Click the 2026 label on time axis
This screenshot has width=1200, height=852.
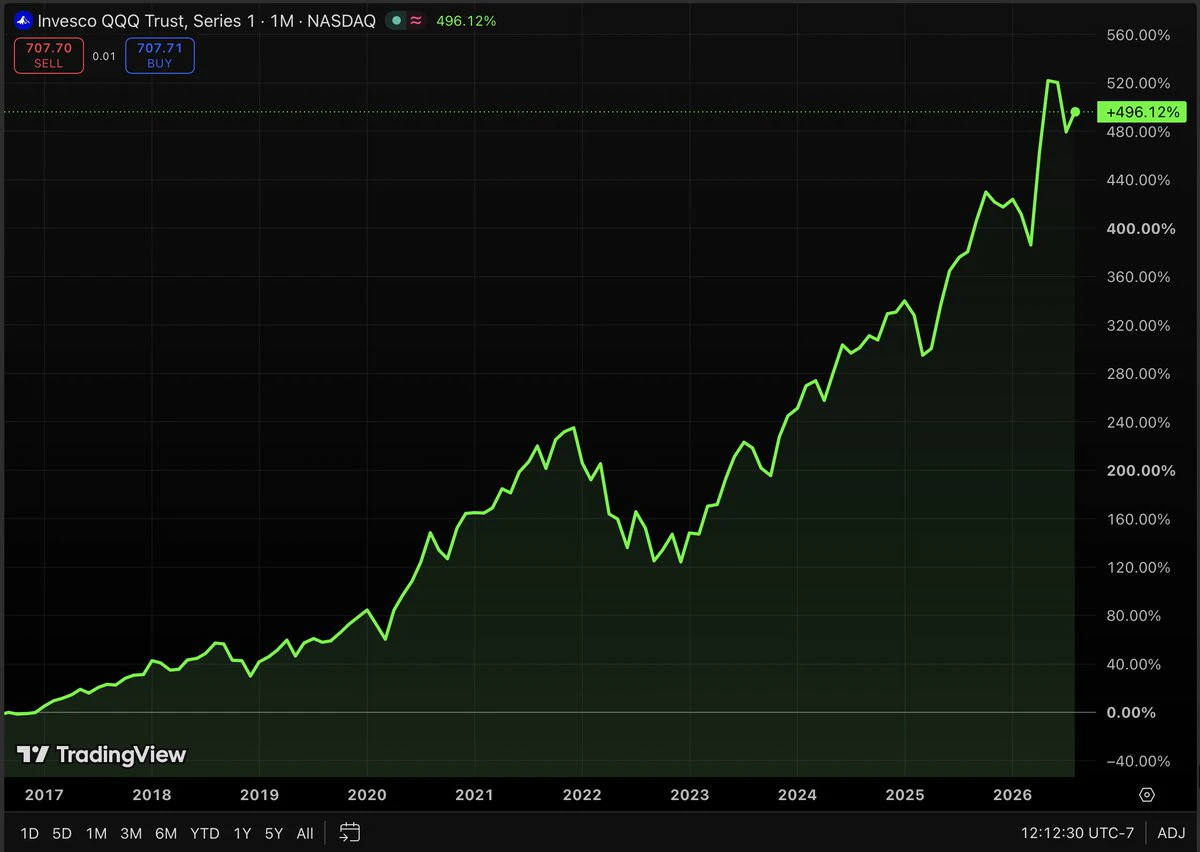1012,795
